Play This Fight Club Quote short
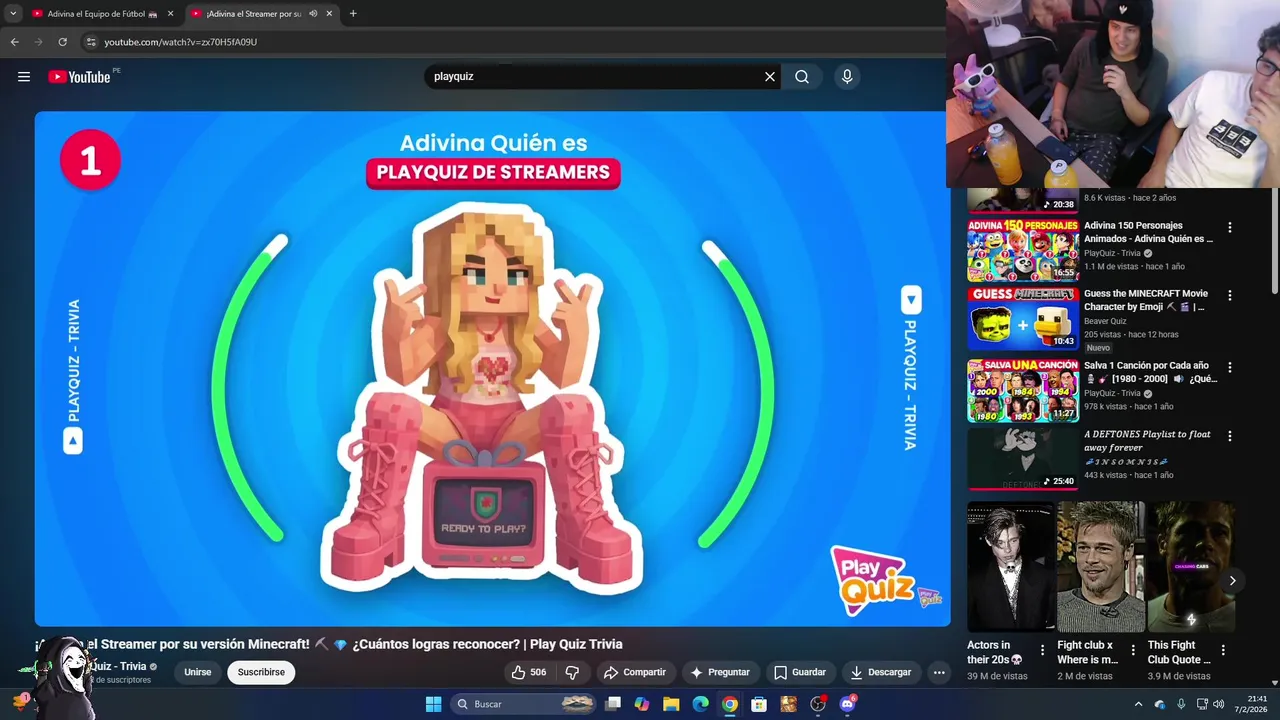Screen dimensions: 1280x720 tap(1191, 566)
